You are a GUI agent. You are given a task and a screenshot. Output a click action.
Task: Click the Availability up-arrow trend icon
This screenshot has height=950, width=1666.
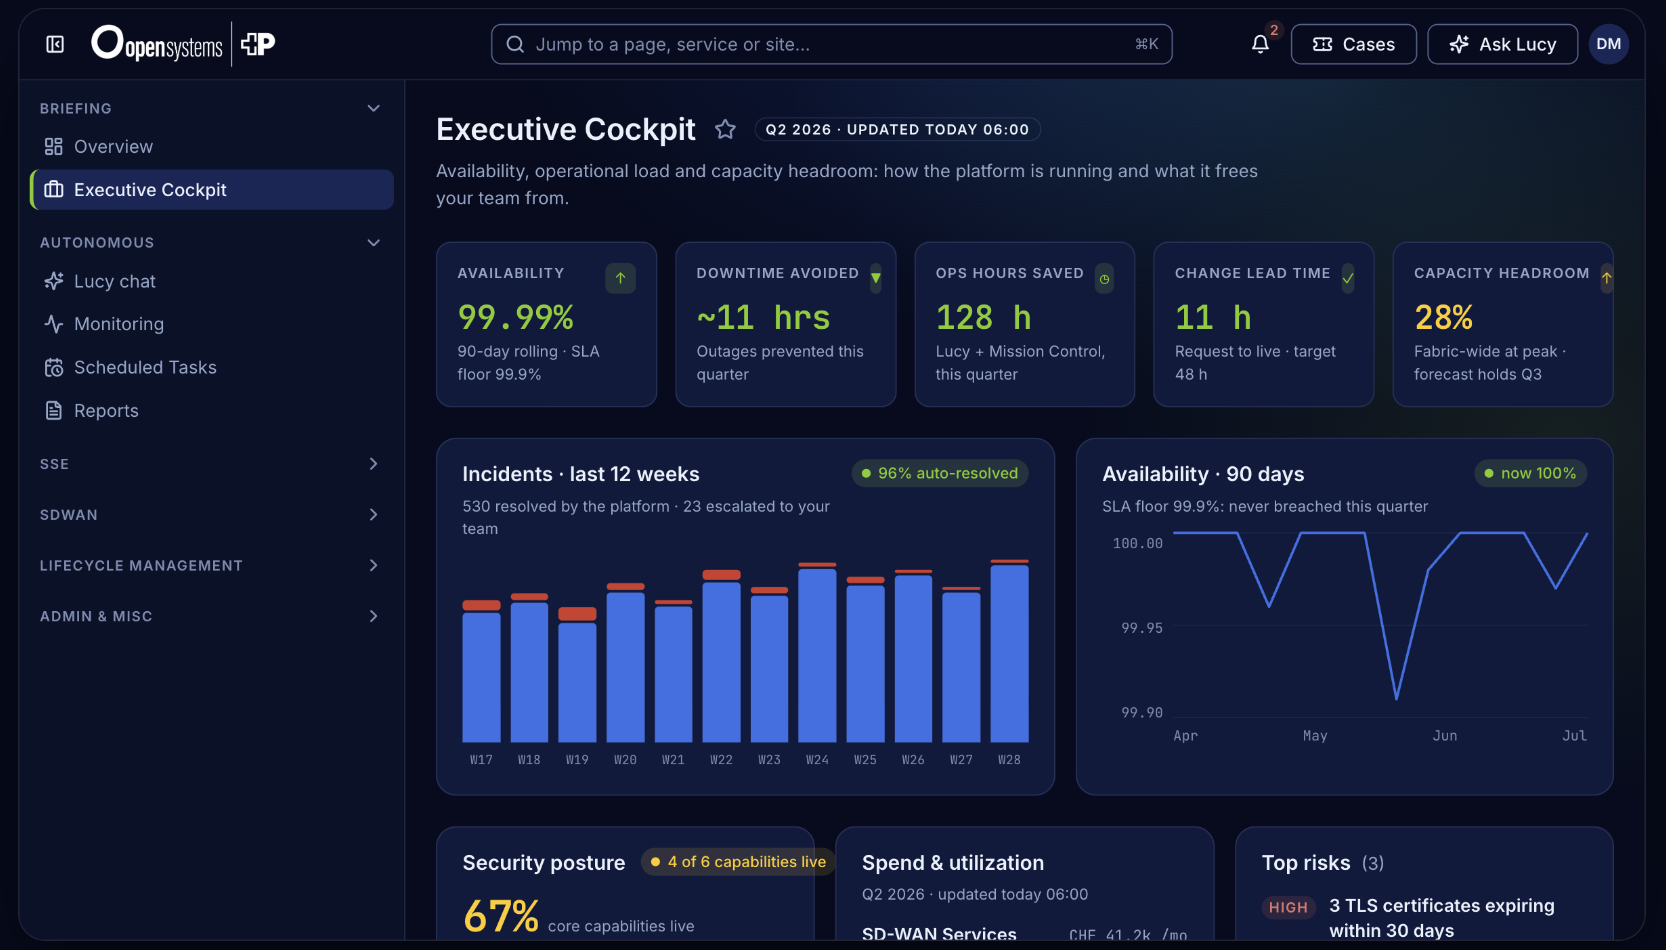[620, 278]
